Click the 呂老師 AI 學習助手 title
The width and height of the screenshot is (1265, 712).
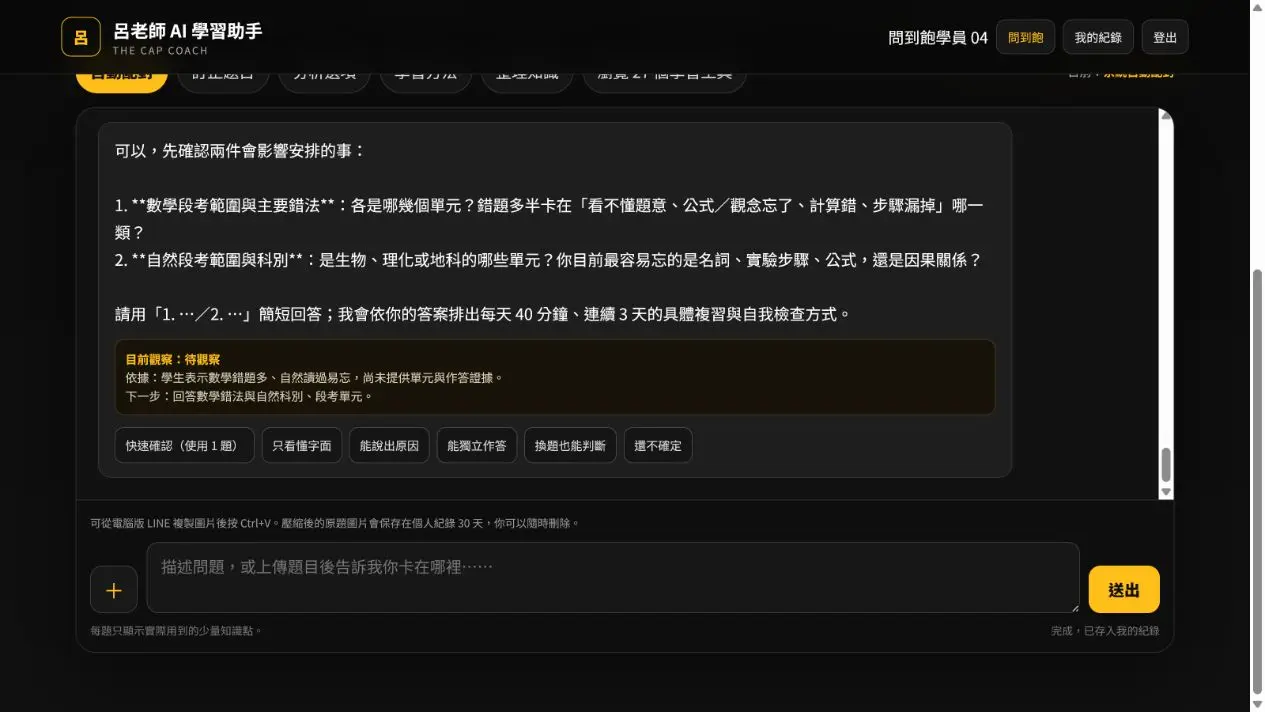click(x=188, y=30)
